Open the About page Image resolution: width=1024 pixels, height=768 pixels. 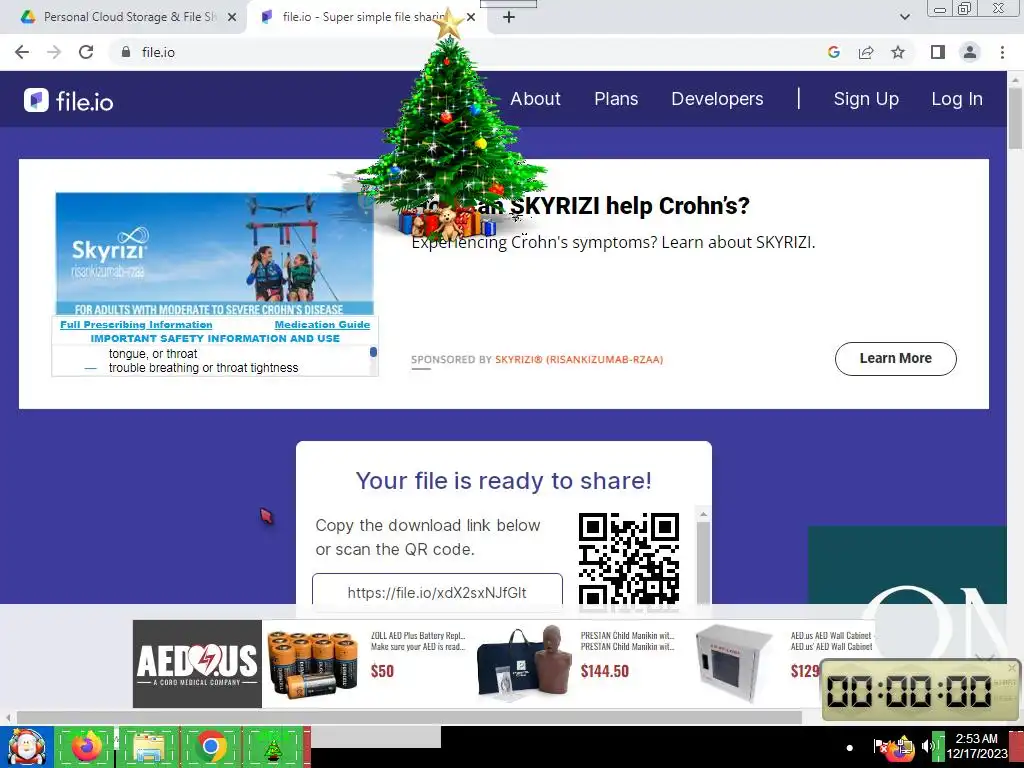pyautogui.click(x=535, y=99)
